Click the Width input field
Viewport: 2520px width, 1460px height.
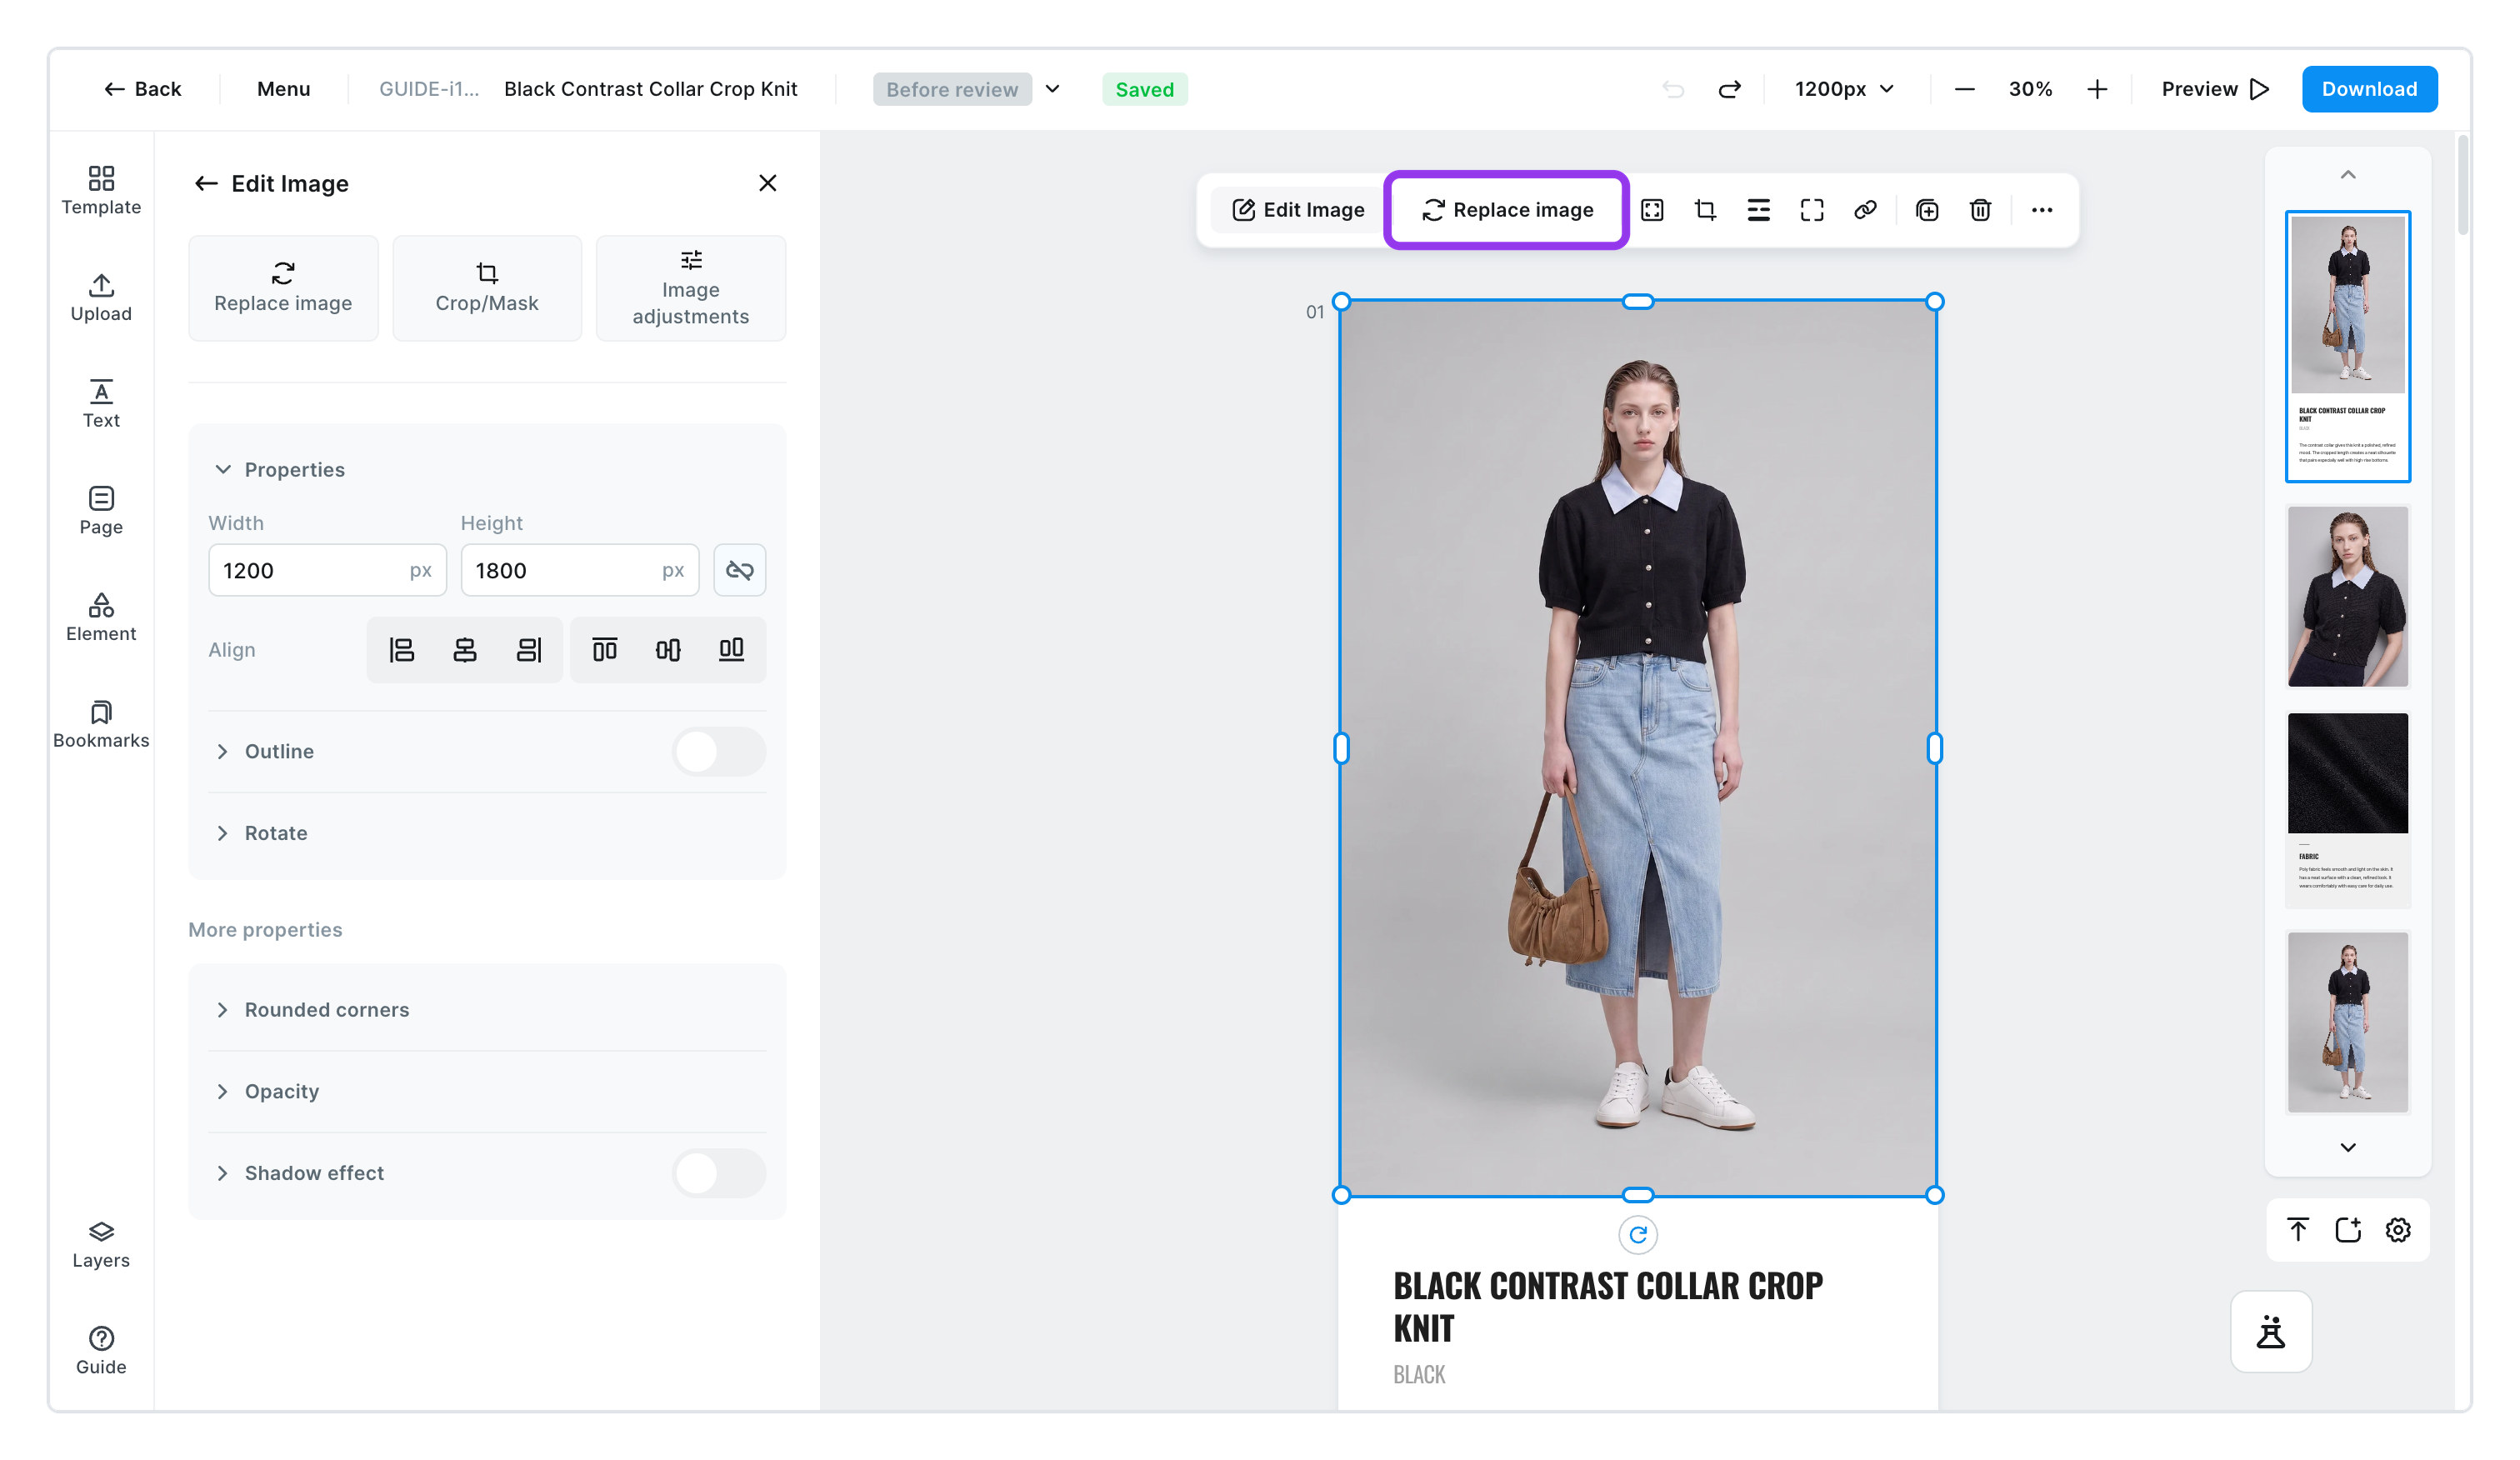click(327, 570)
